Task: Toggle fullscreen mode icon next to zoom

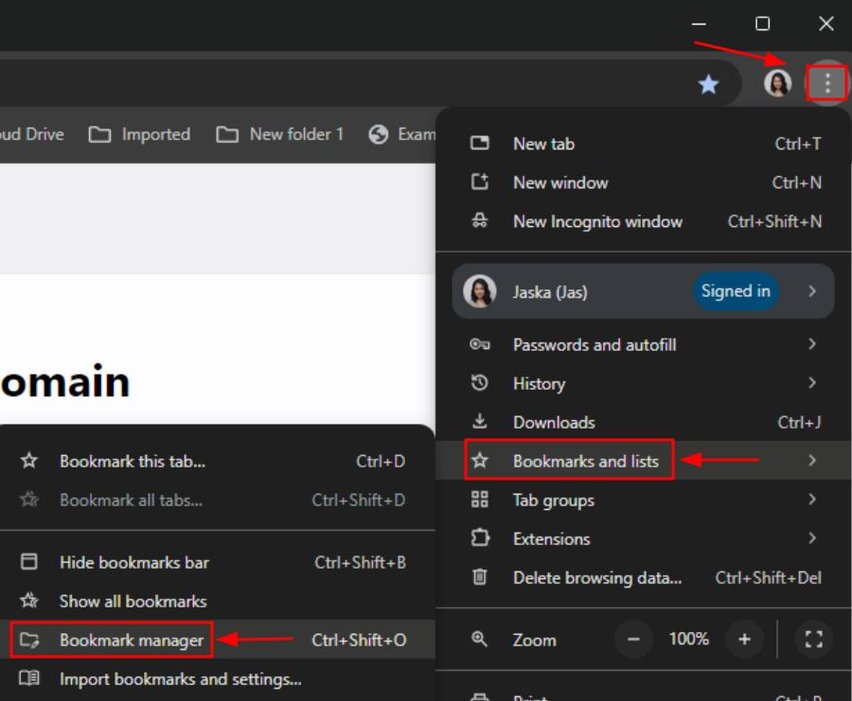Action: [813, 640]
